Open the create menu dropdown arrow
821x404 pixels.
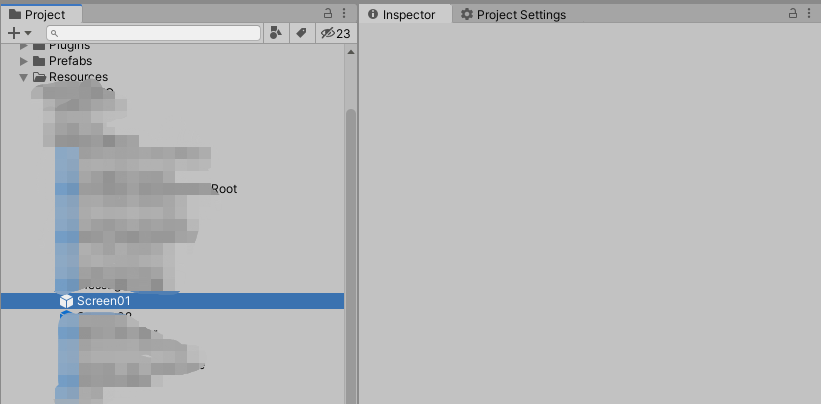point(28,33)
